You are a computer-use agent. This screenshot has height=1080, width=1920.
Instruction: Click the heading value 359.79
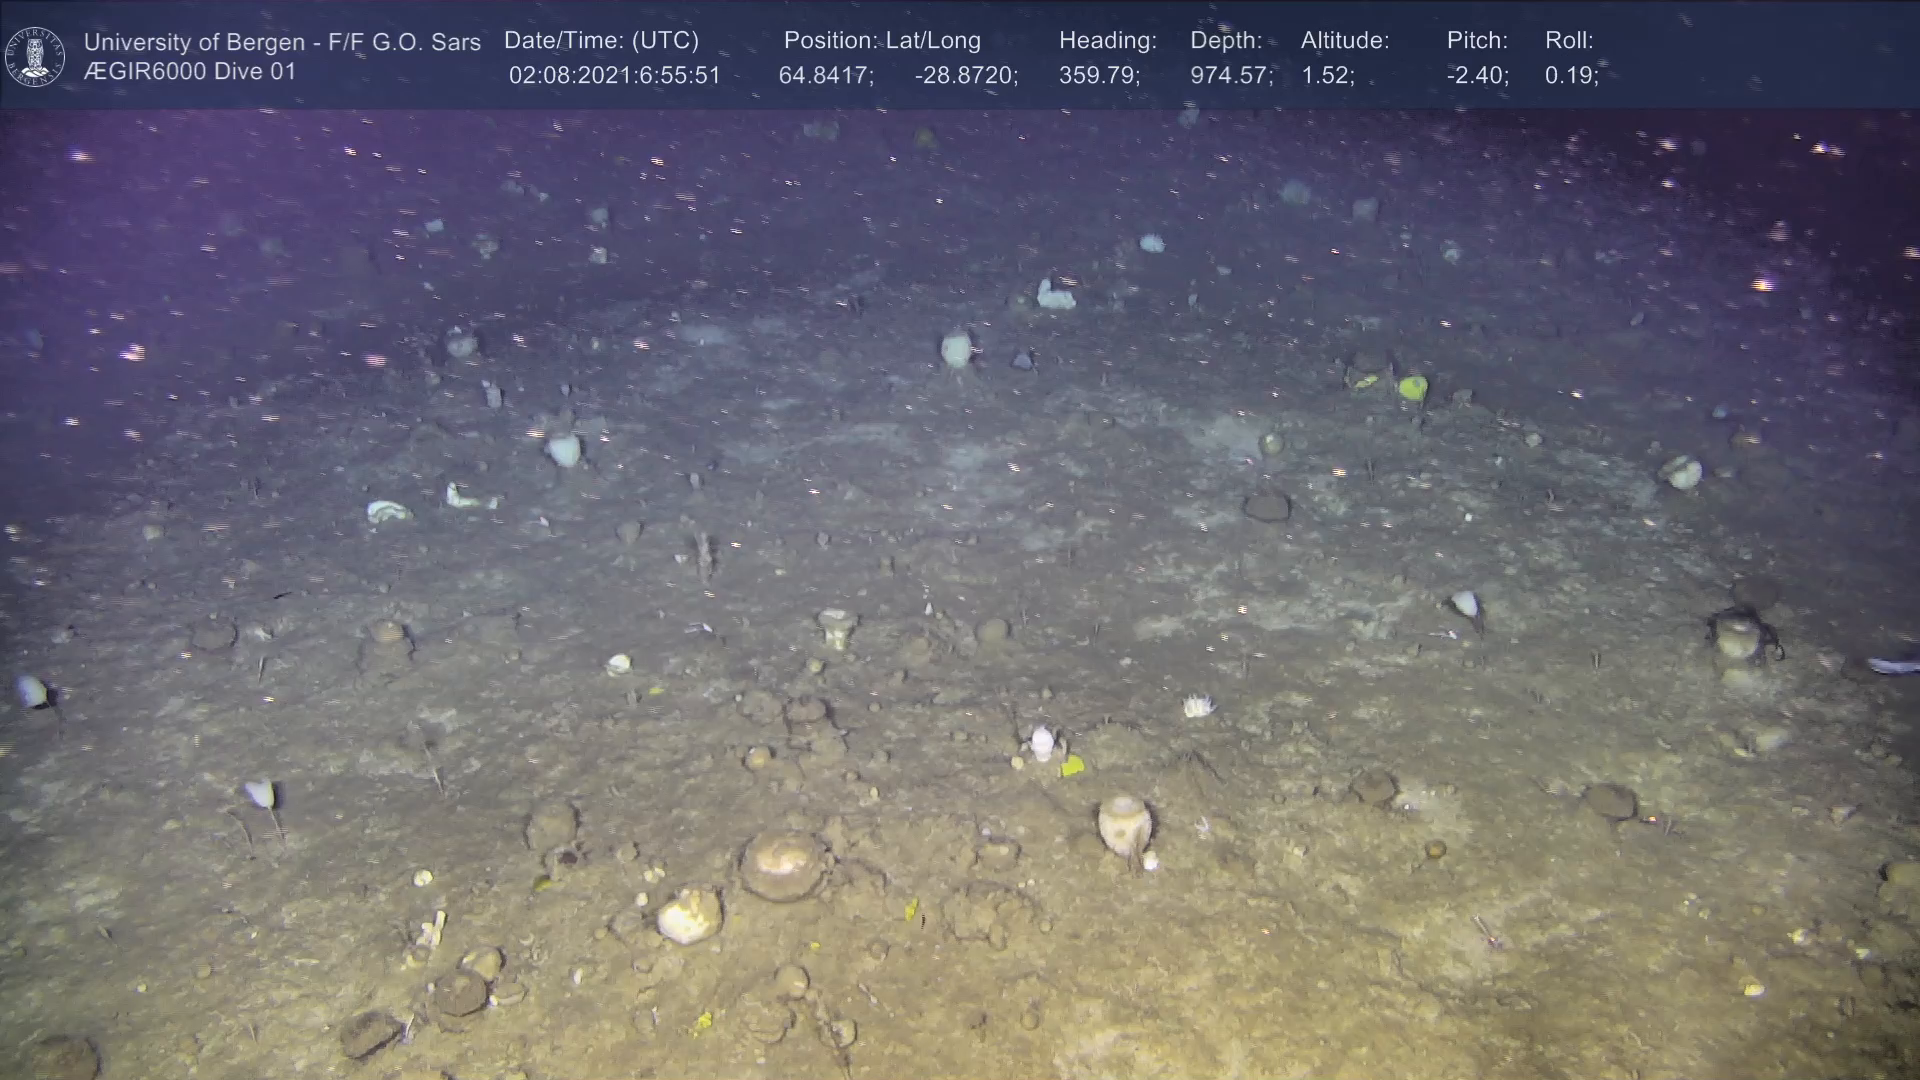click(1098, 75)
